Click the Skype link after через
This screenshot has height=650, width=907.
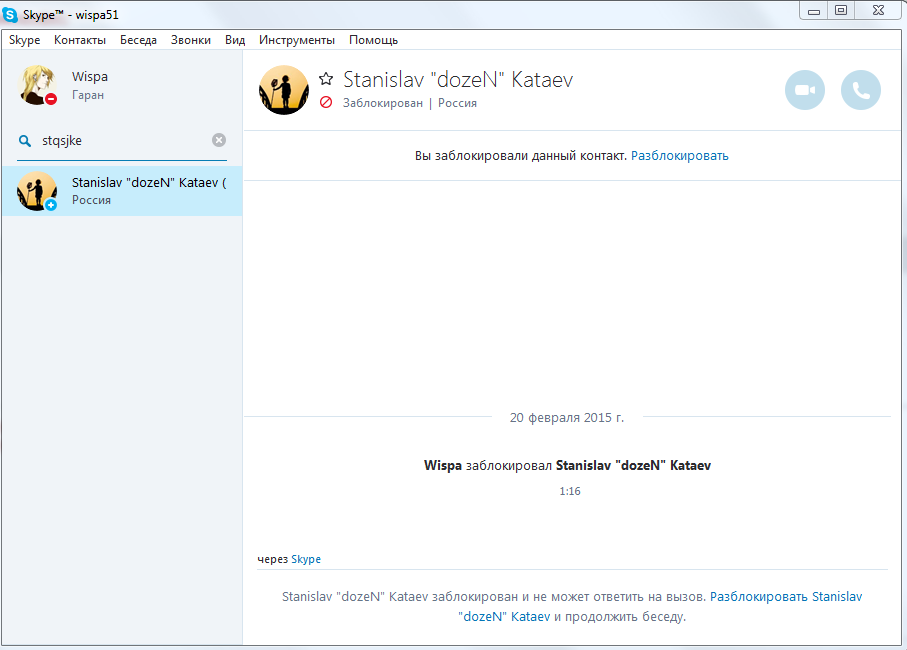pyautogui.click(x=306, y=559)
